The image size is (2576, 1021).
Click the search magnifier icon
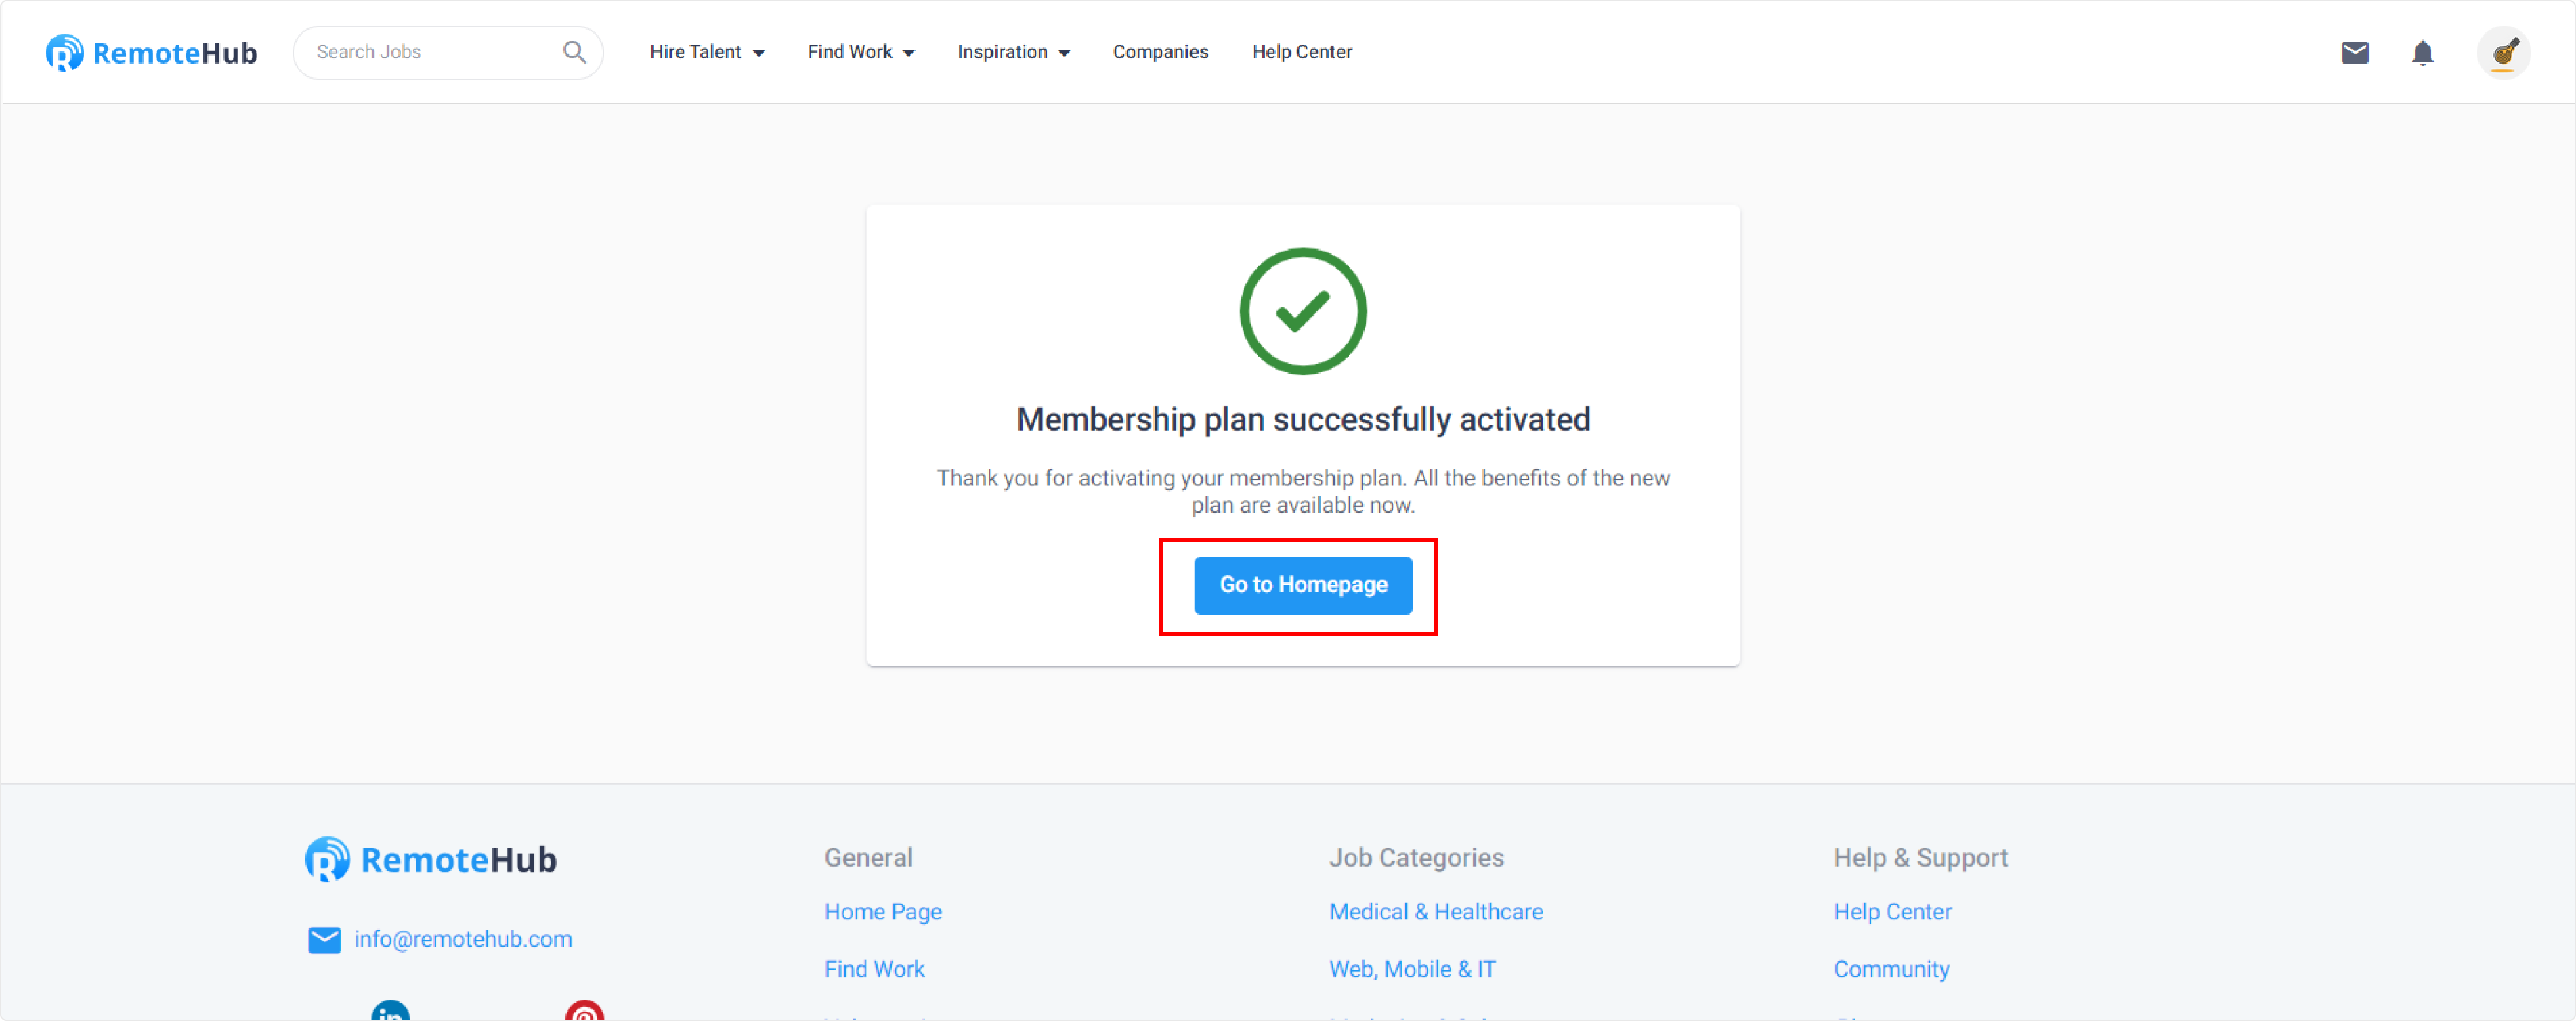click(574, 52)
